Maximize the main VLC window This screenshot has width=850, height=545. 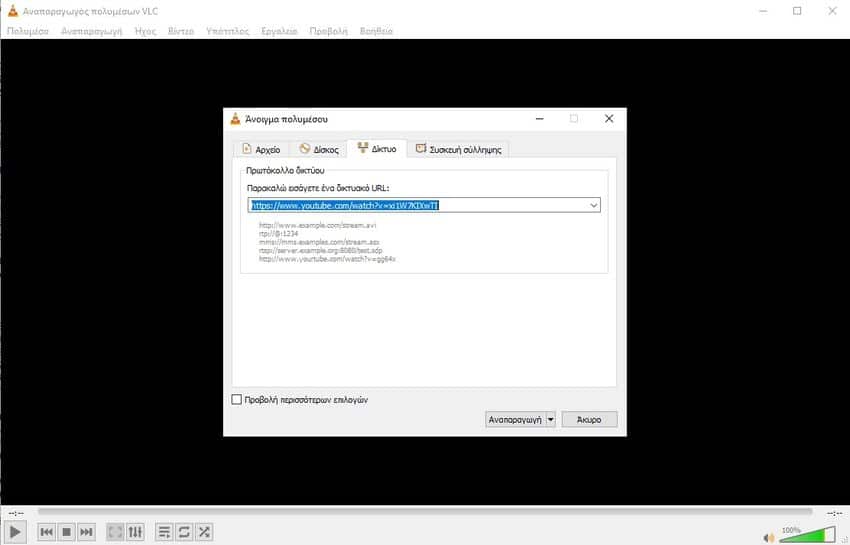click(797, 11)
